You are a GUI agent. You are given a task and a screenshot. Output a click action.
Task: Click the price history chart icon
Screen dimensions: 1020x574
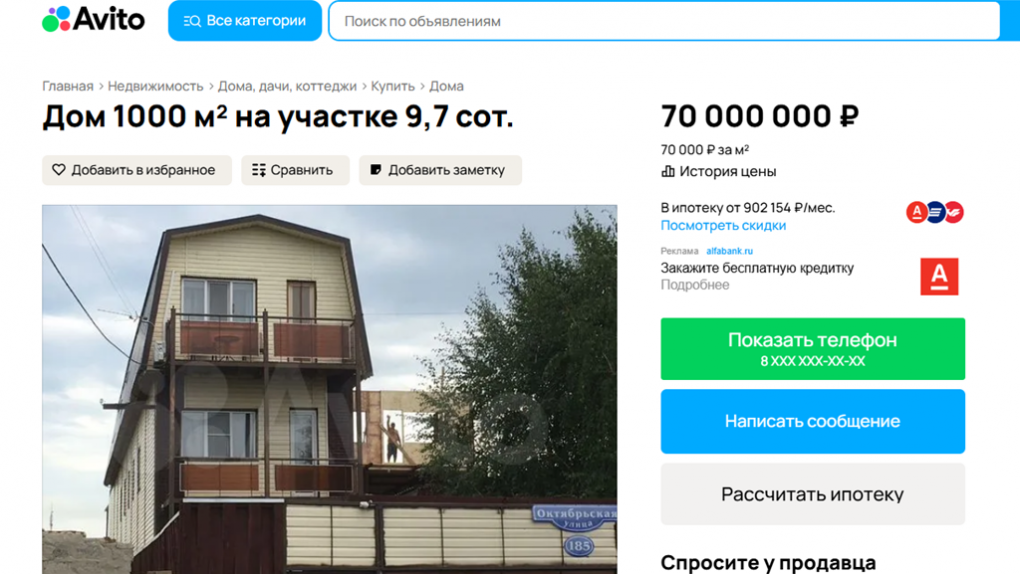tap(667, 171)
